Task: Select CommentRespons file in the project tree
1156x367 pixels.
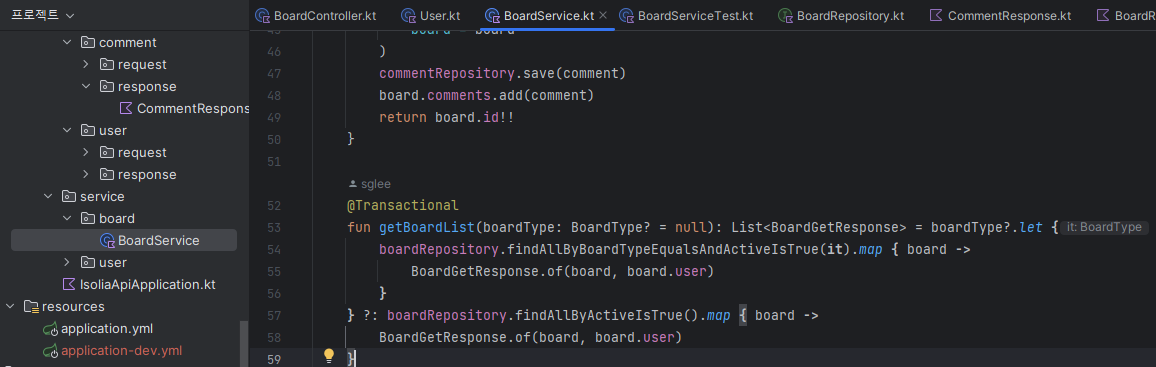Action: [x=193, y=108]
